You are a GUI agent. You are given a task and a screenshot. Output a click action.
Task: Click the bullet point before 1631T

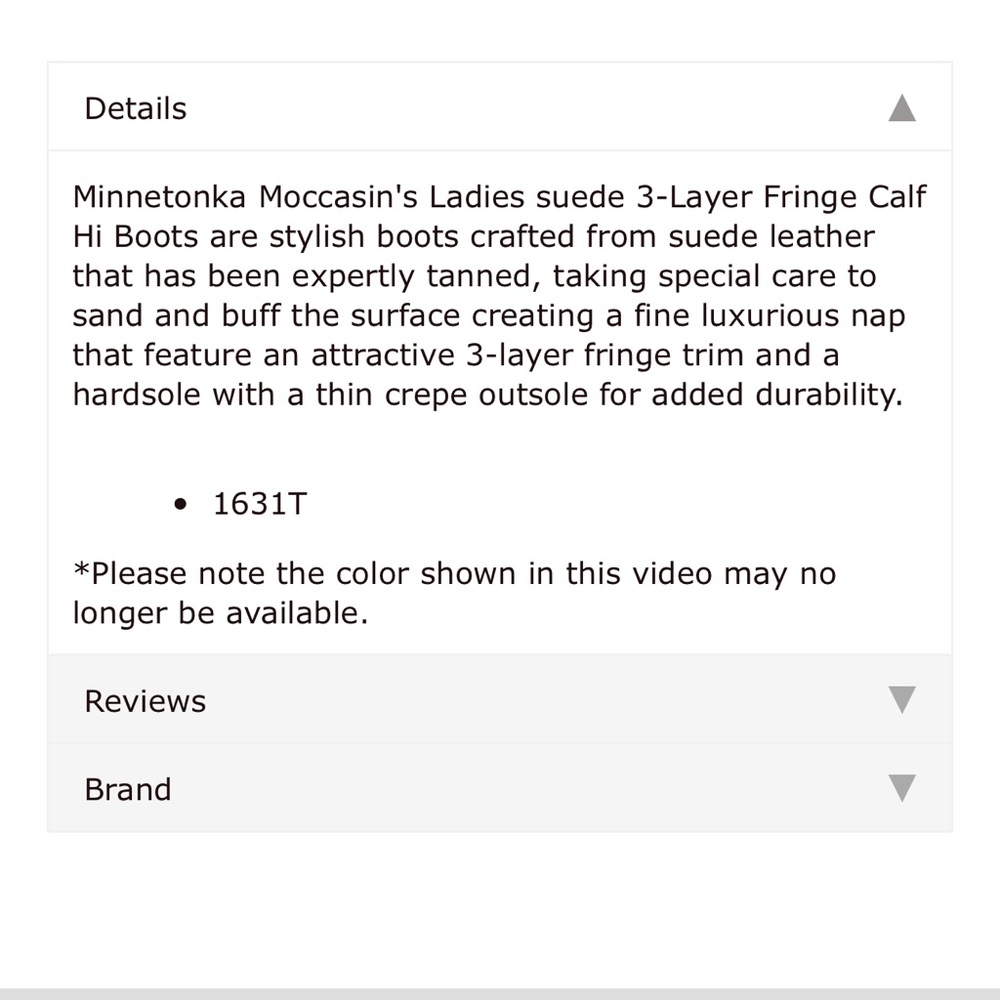(x=180, y=505)
